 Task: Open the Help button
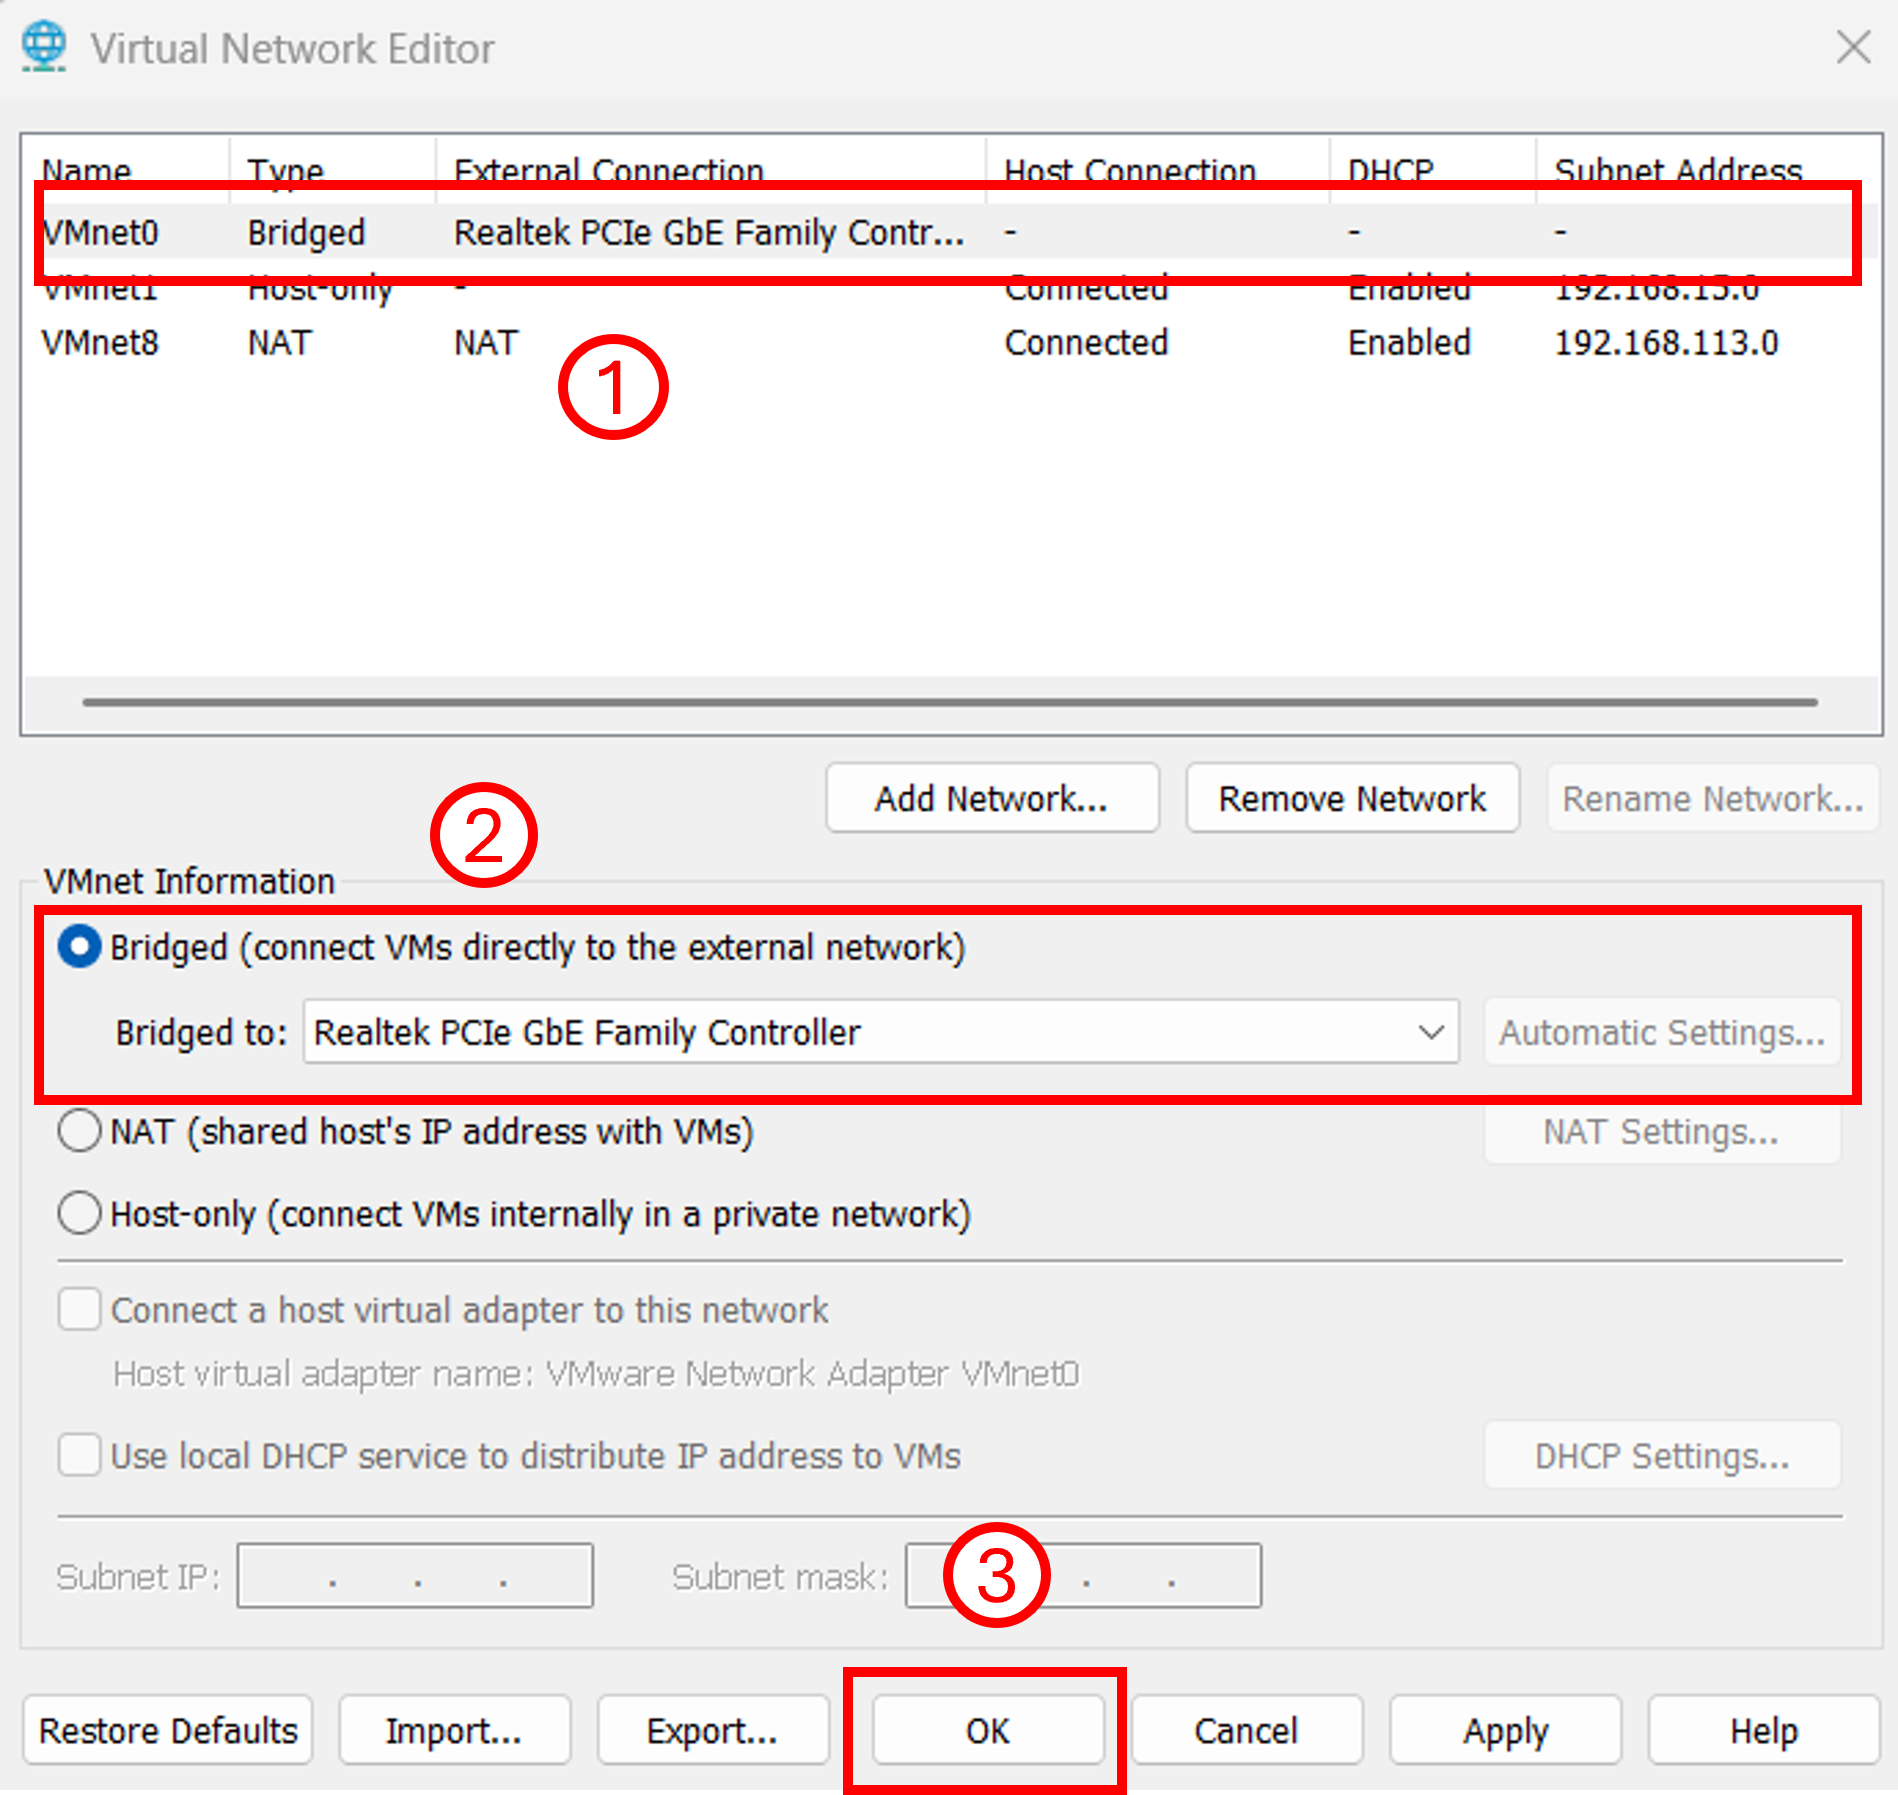pos(1764,1730)
